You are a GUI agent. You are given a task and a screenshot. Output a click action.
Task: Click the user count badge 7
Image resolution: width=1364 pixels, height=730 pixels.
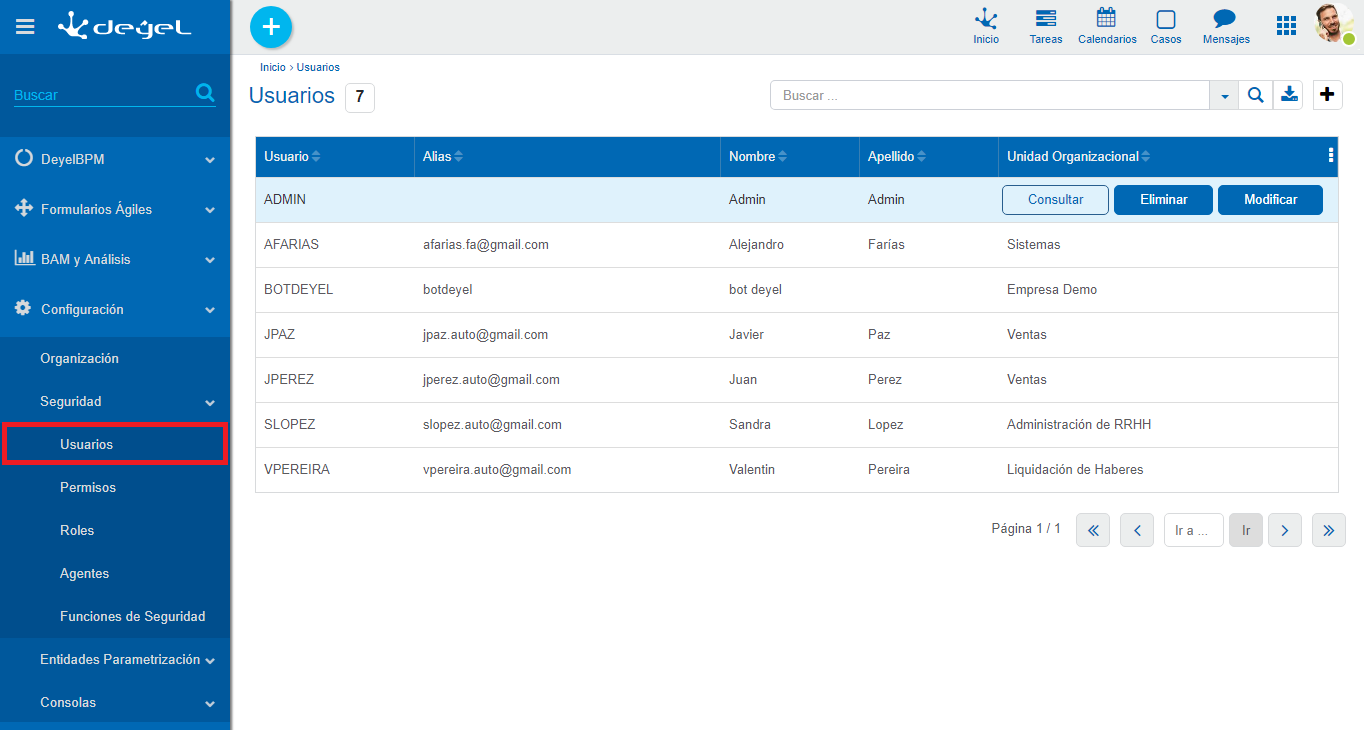(x=360, y=97)
